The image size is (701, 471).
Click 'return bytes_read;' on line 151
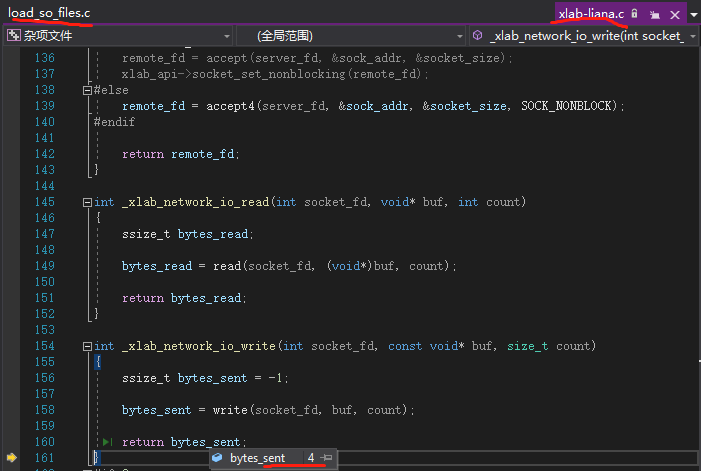click(184, 298)
